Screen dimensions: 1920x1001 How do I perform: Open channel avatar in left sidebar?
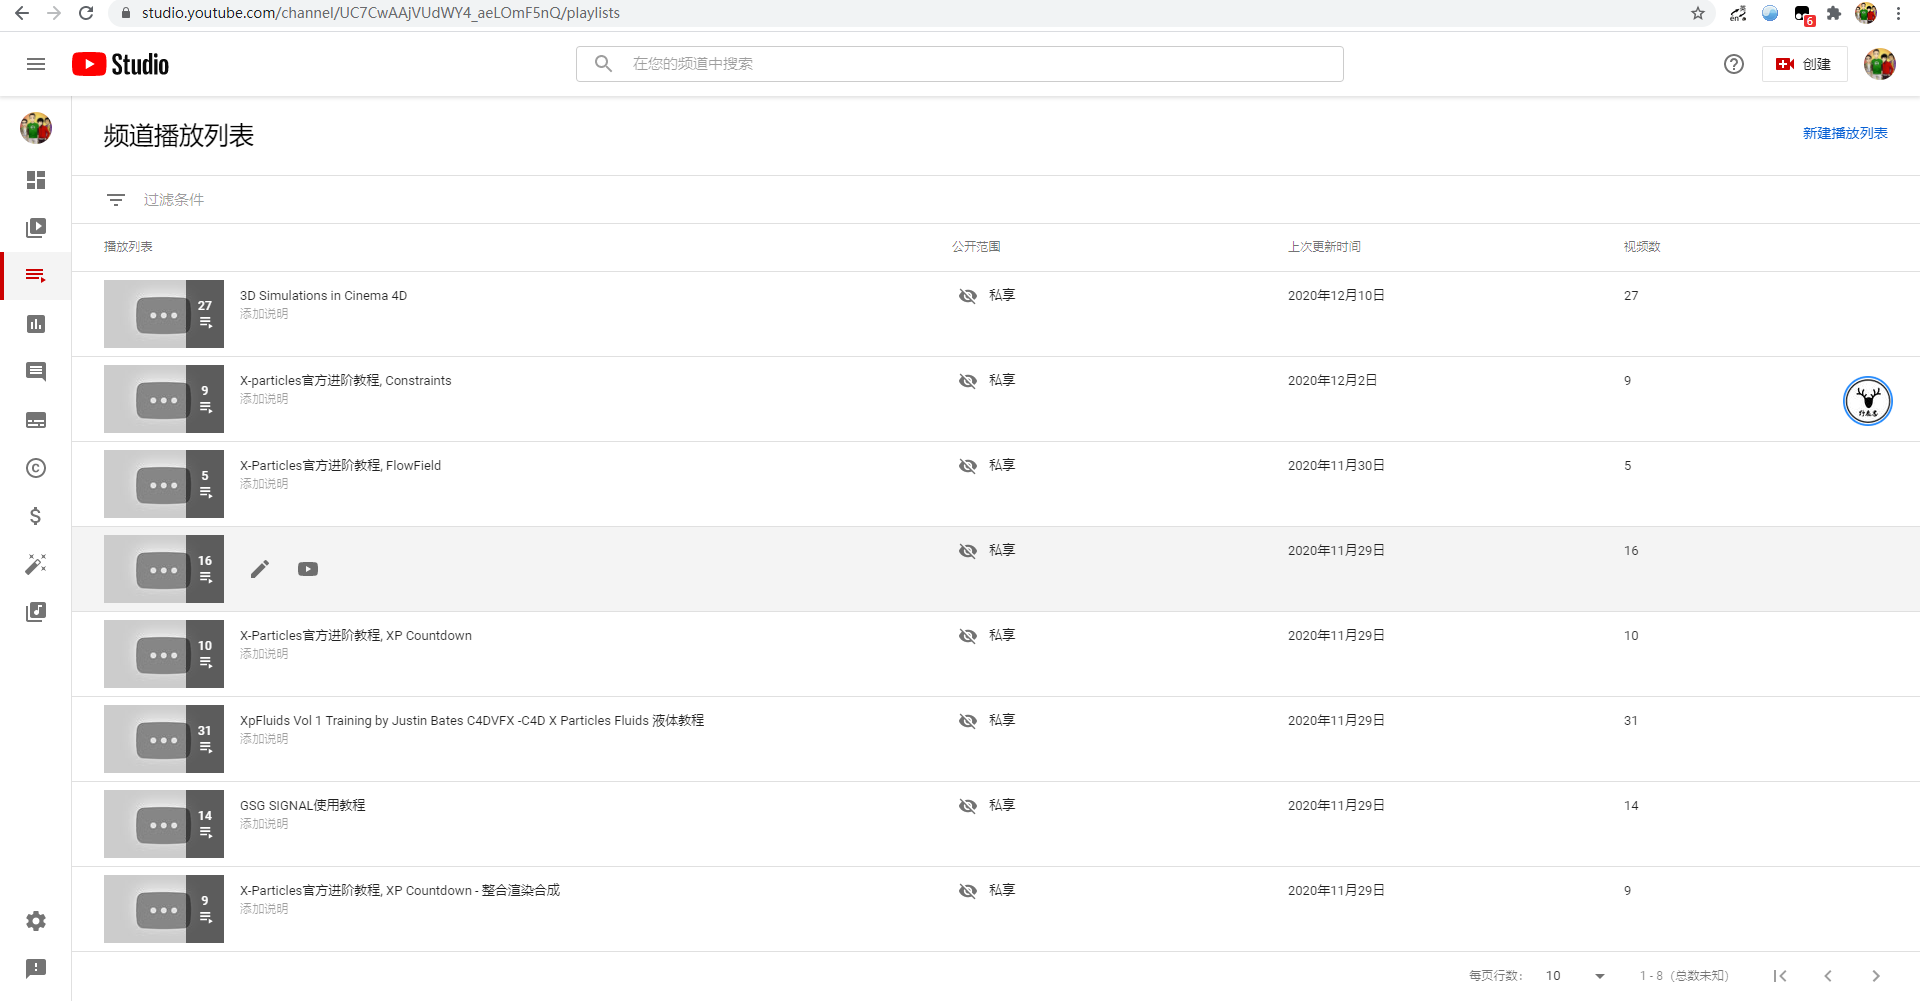[x=36, y=128]
